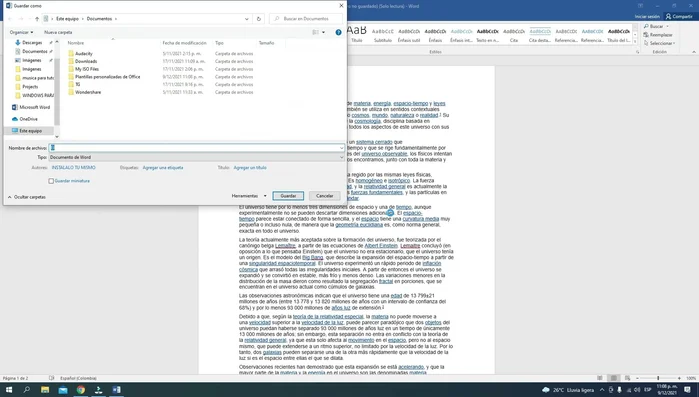Open the Herramientas dropdown
699x397 pixels.
tap(249, 196)
